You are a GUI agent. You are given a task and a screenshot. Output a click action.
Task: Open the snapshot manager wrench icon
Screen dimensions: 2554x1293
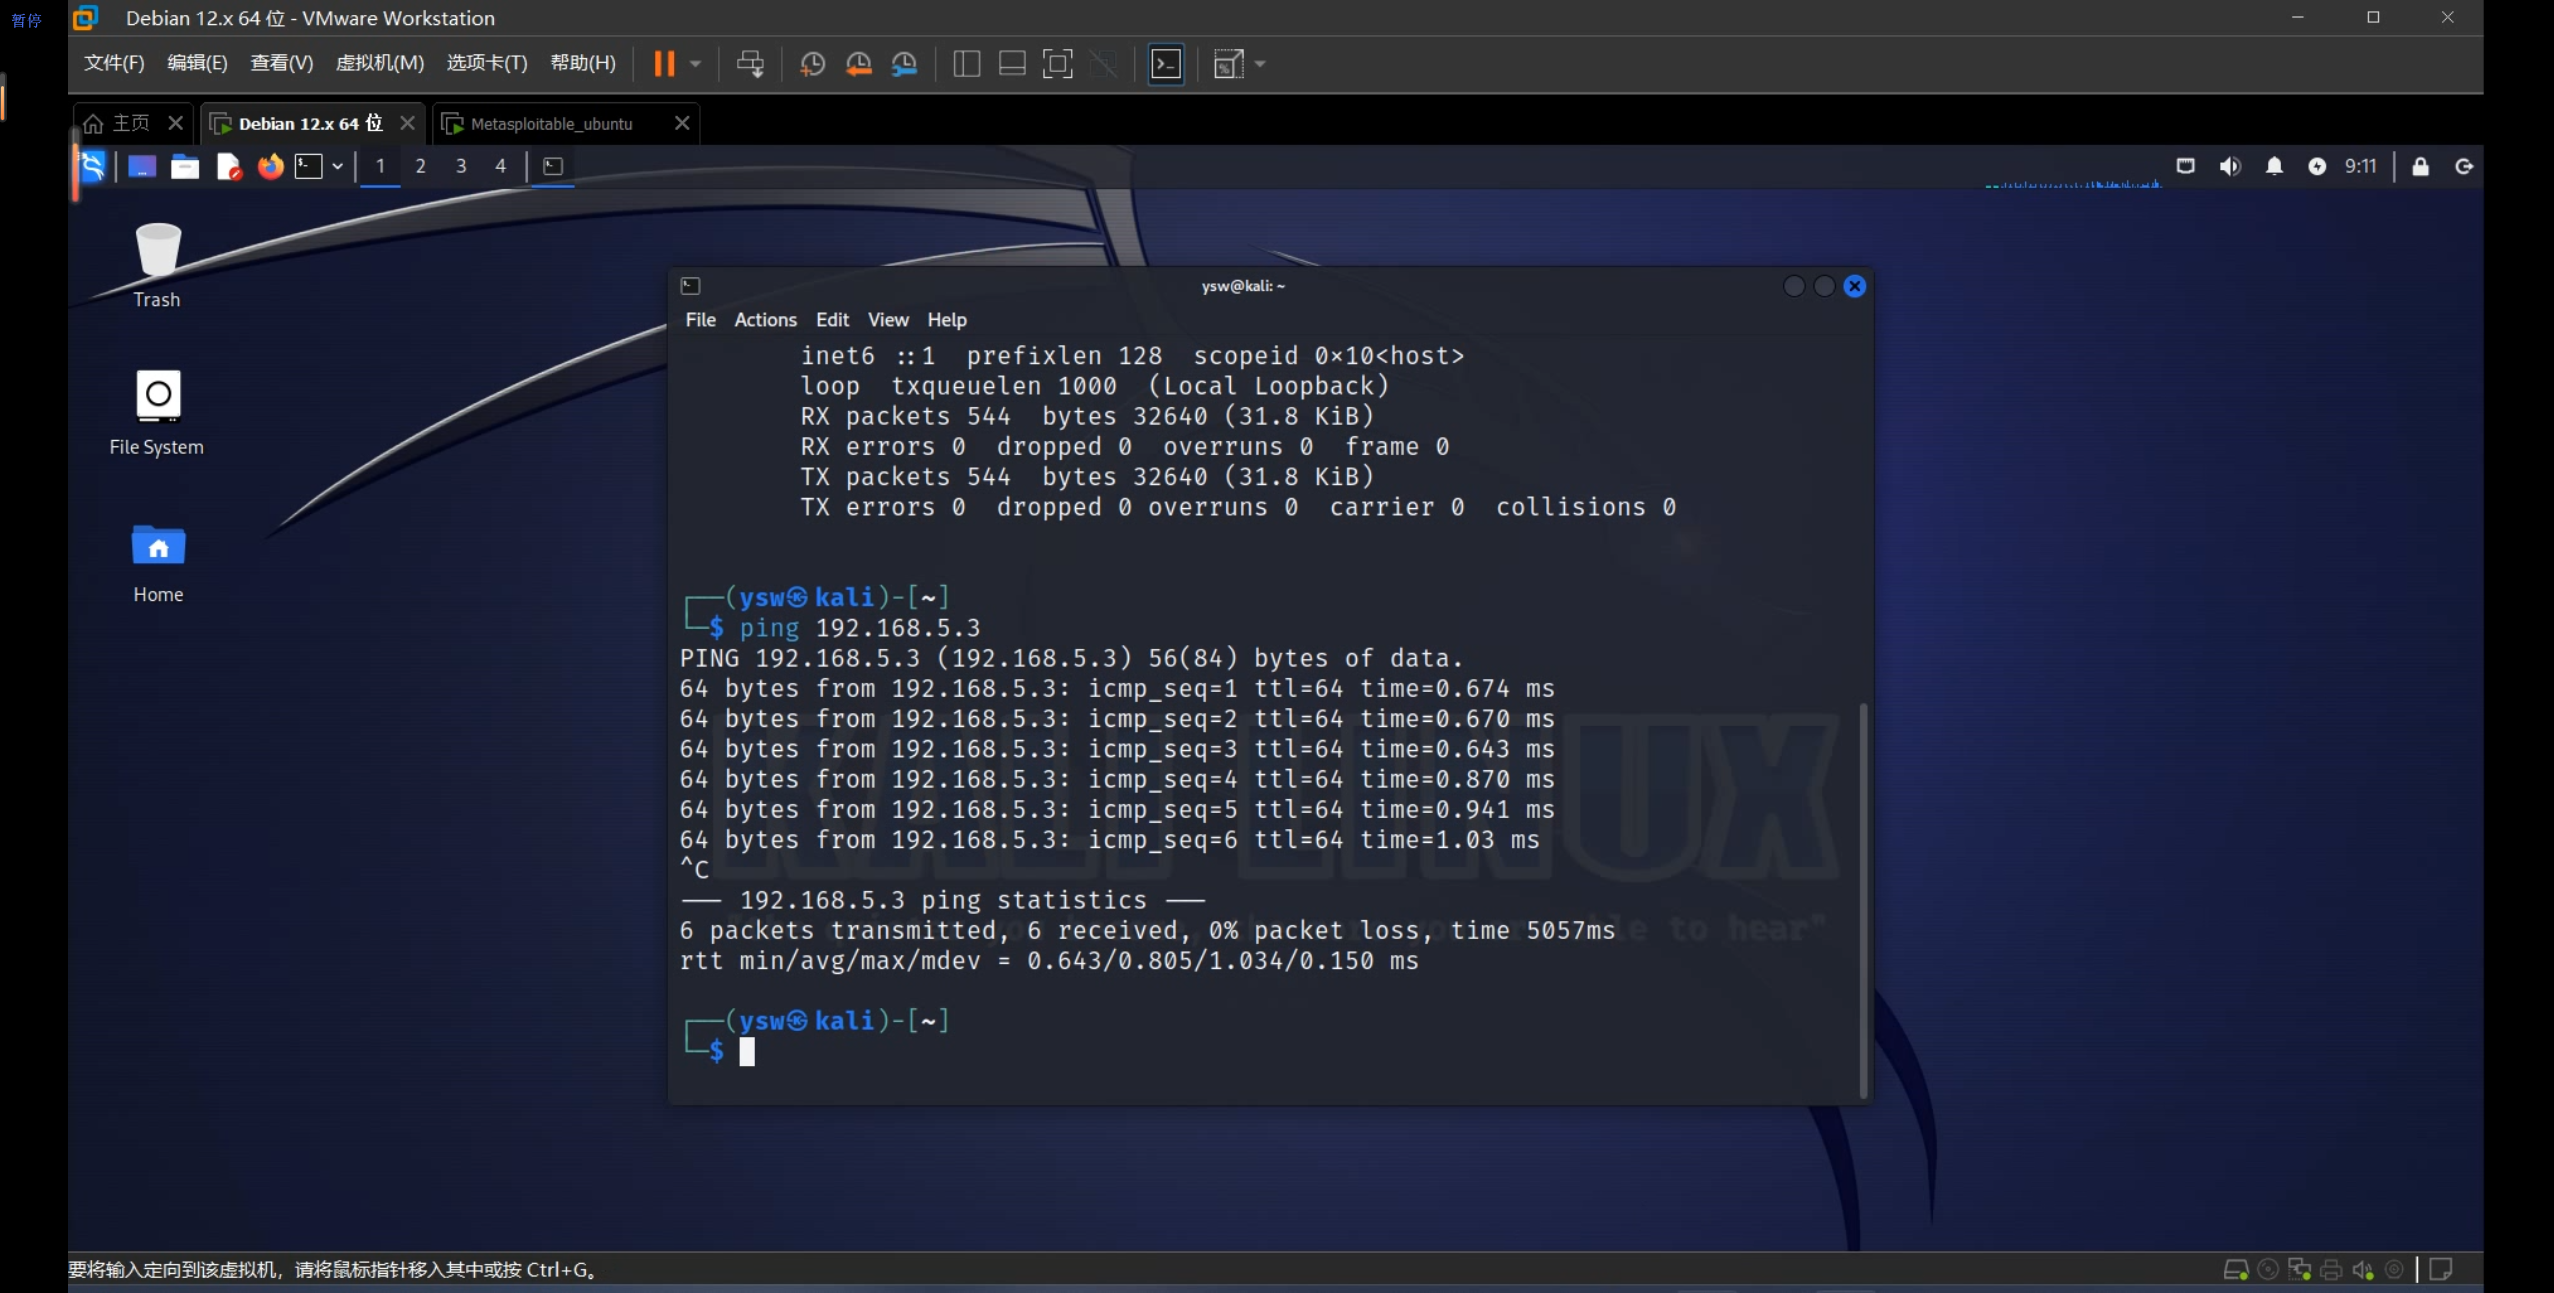coord(904,64)
